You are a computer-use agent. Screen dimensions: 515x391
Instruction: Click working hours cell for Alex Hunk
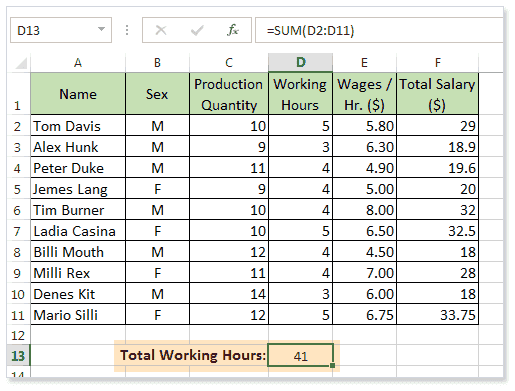click(300, 147)
